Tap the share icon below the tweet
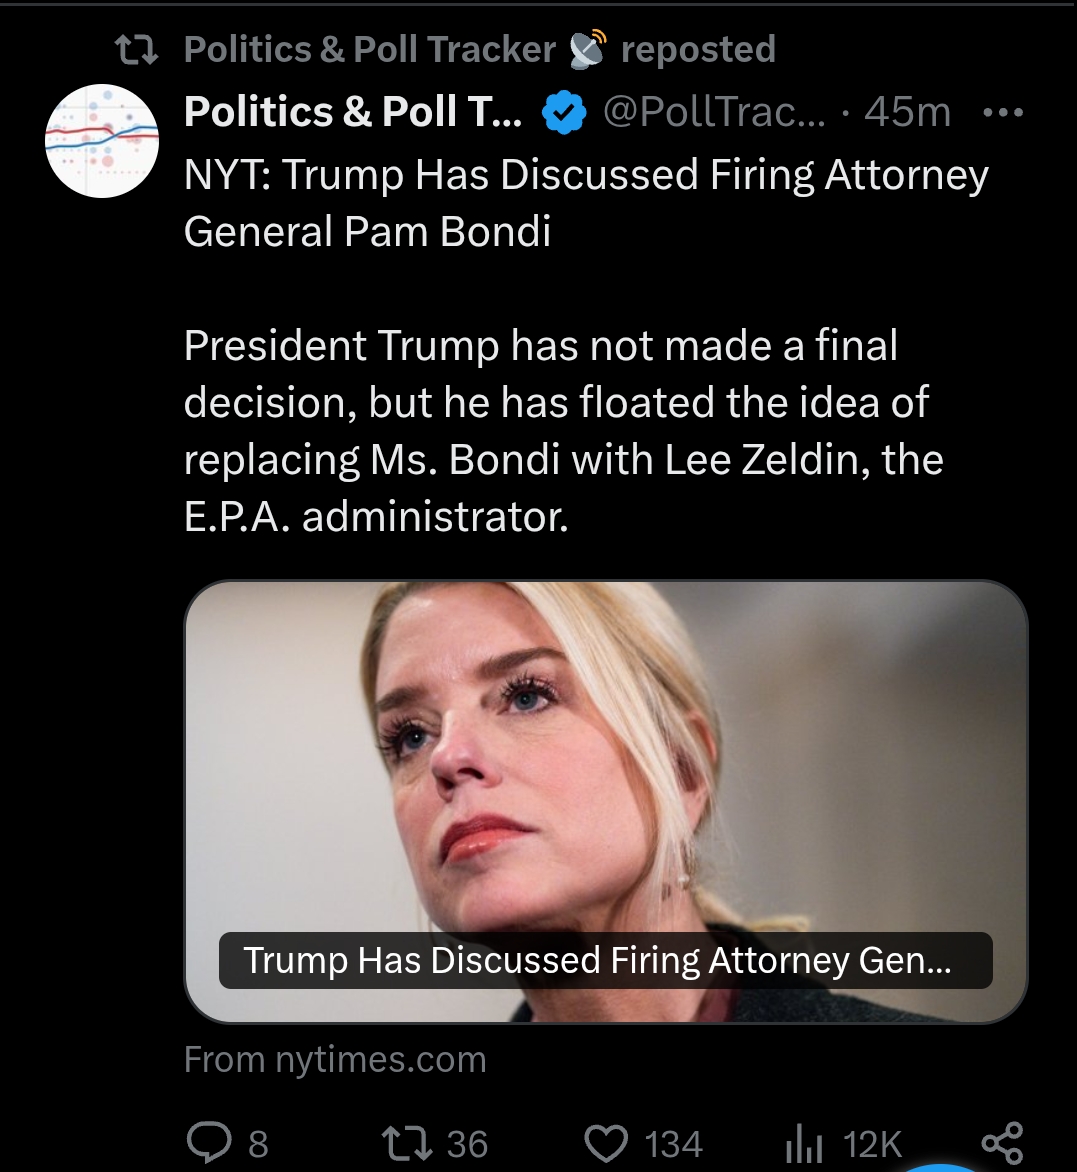1077x1172 pixels. click(1001, 1143)
